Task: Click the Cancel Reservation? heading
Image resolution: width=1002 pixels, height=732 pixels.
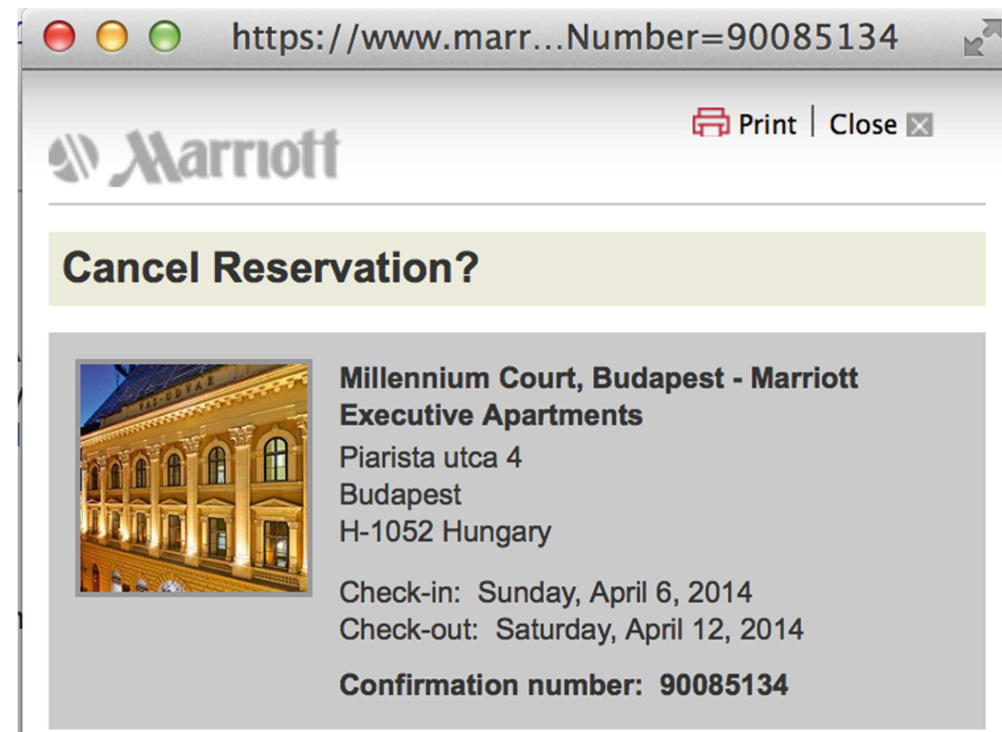Action: point(270,267)
